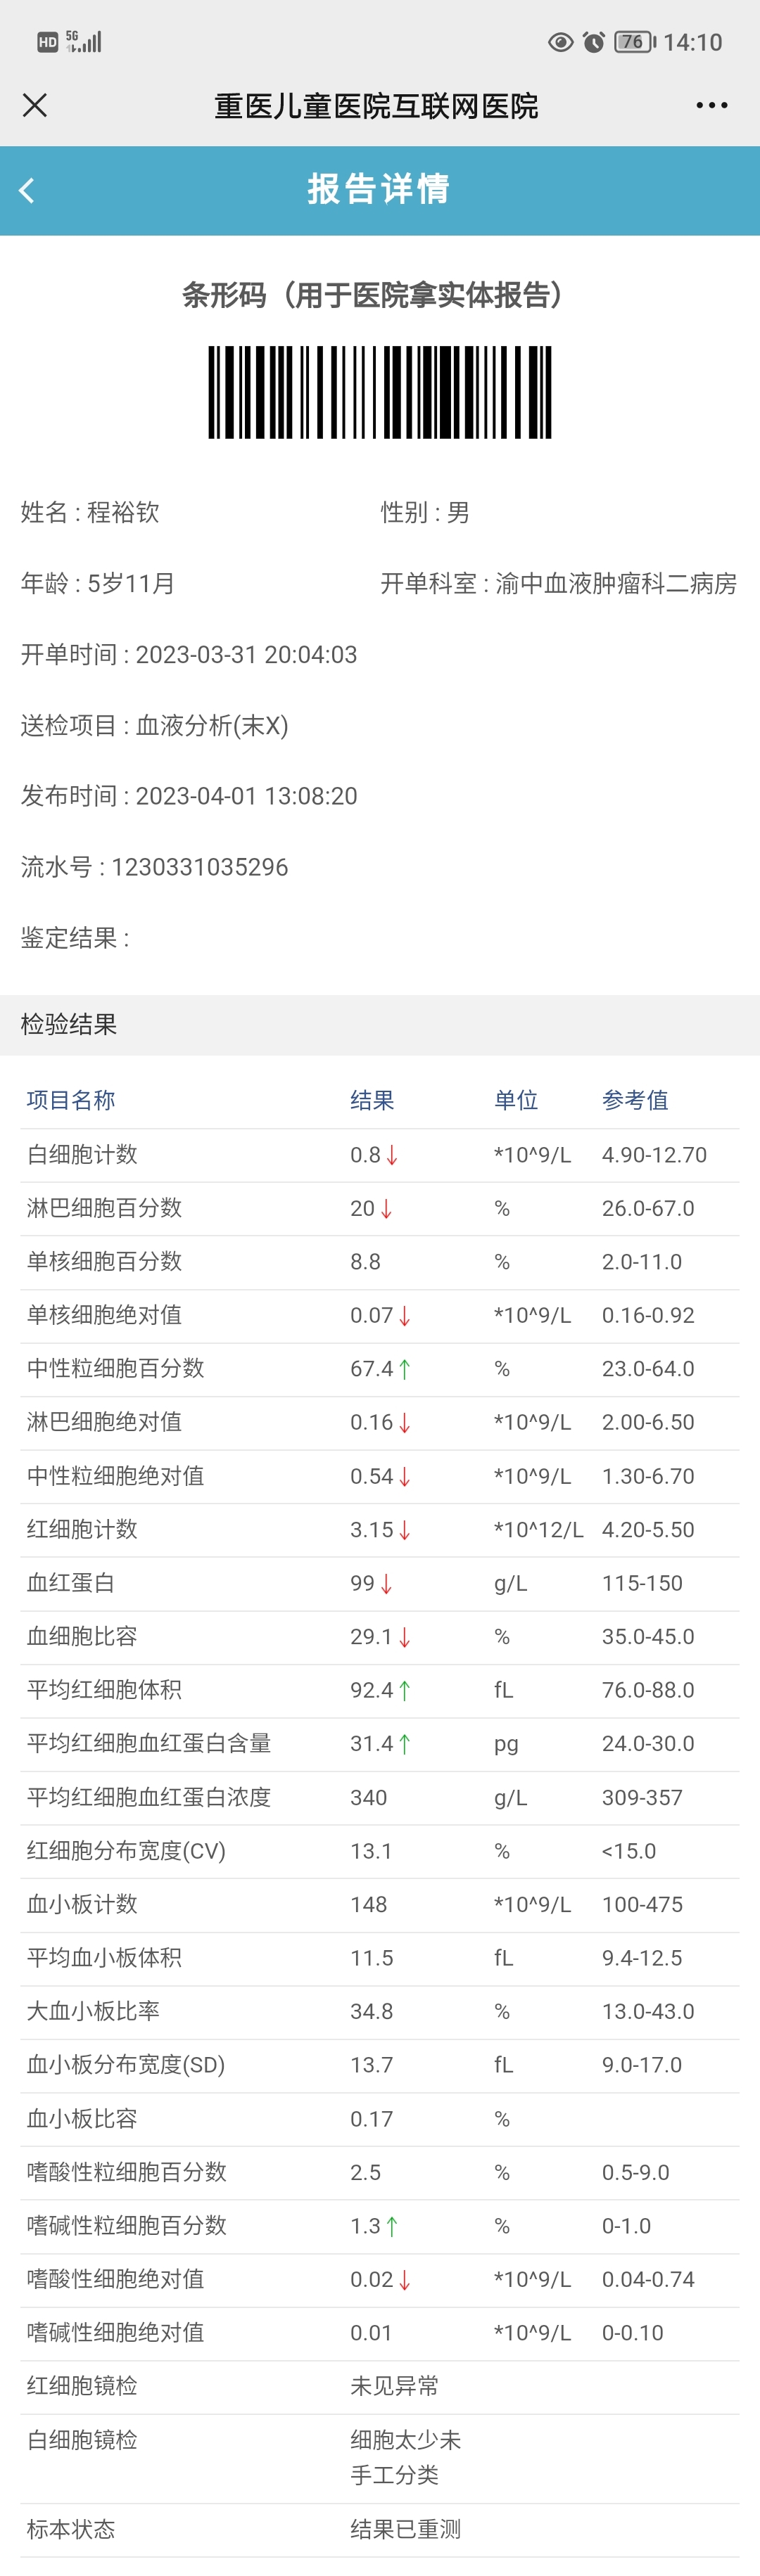Select department 渝中血液肿瘤科二病房
Image resolution: width=760 pixels, height=2576 pixels.
pyautogui.click(x=616, y=584)
